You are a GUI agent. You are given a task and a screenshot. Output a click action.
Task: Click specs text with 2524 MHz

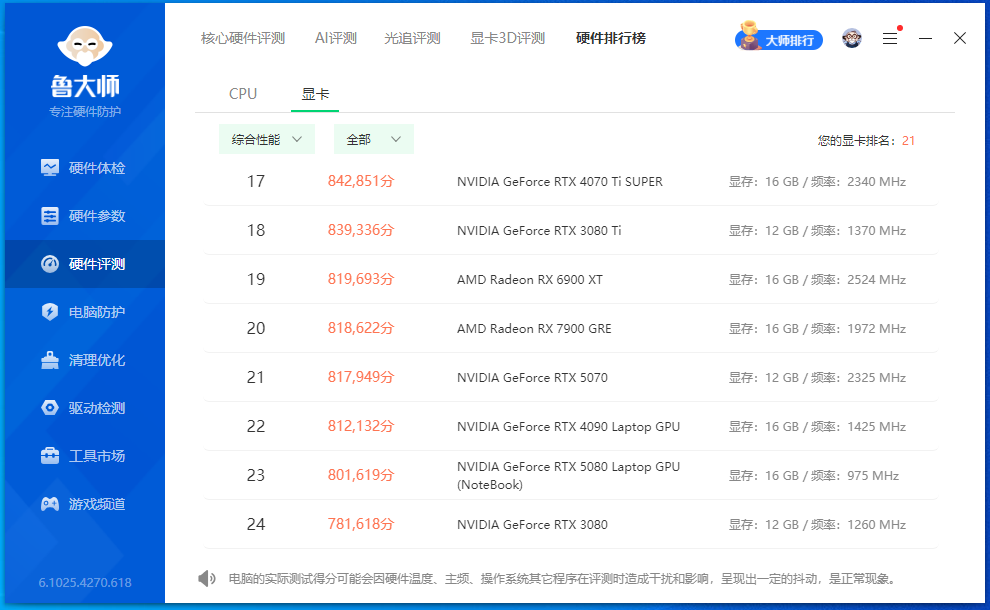point(817,280)
